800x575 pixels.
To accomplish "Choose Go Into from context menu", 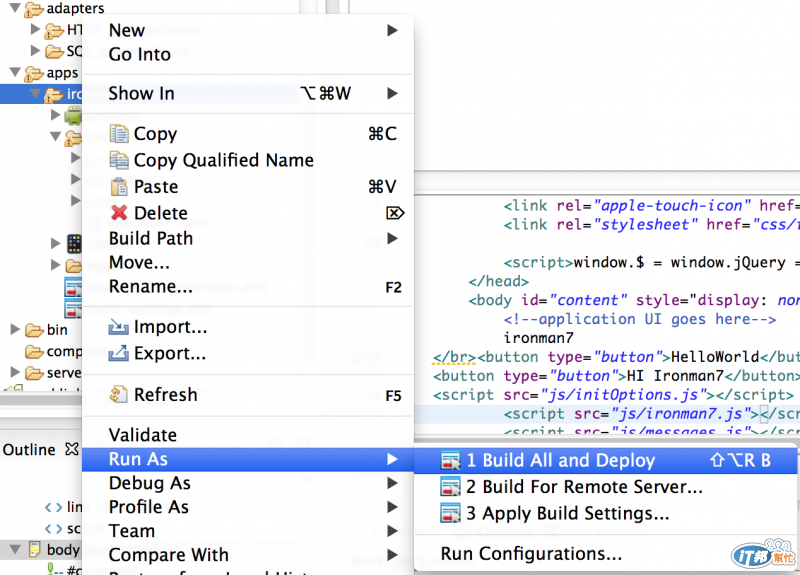I will coord(247,54).
